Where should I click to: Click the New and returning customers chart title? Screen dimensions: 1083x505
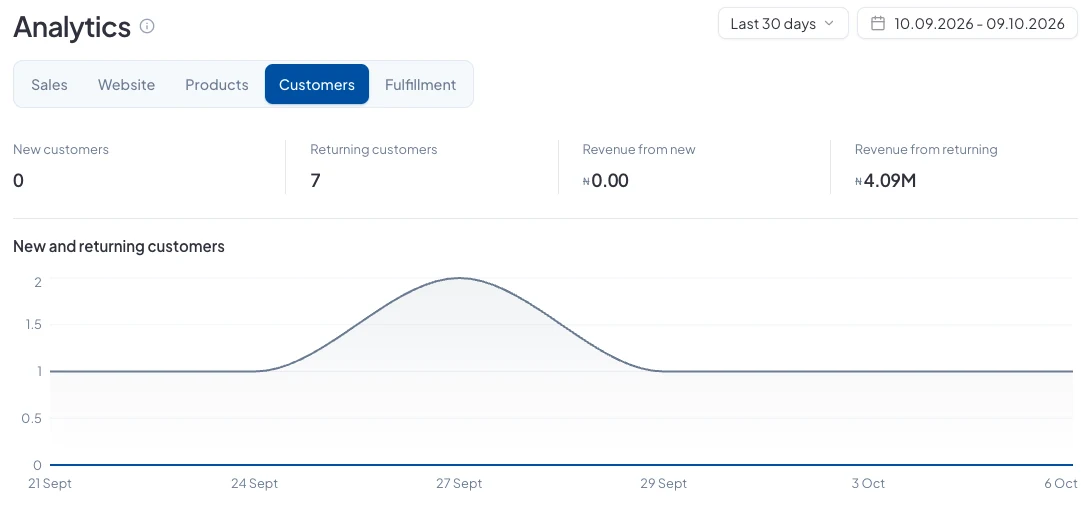coord(119,246)
